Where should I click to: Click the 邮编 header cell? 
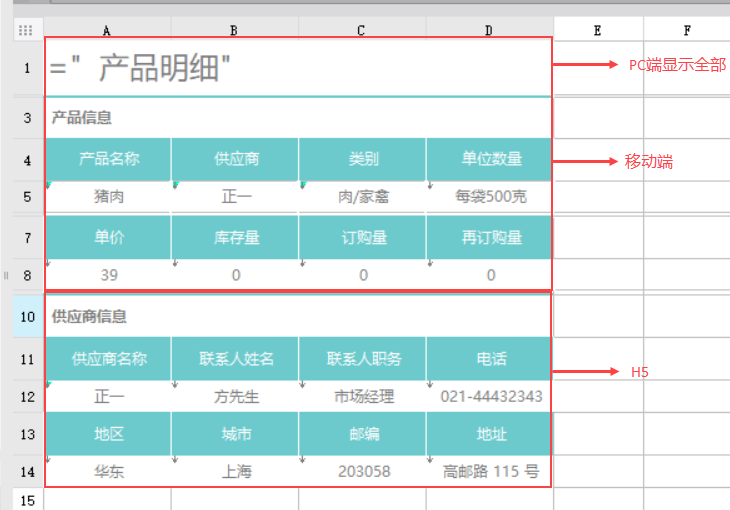(362, 434)
